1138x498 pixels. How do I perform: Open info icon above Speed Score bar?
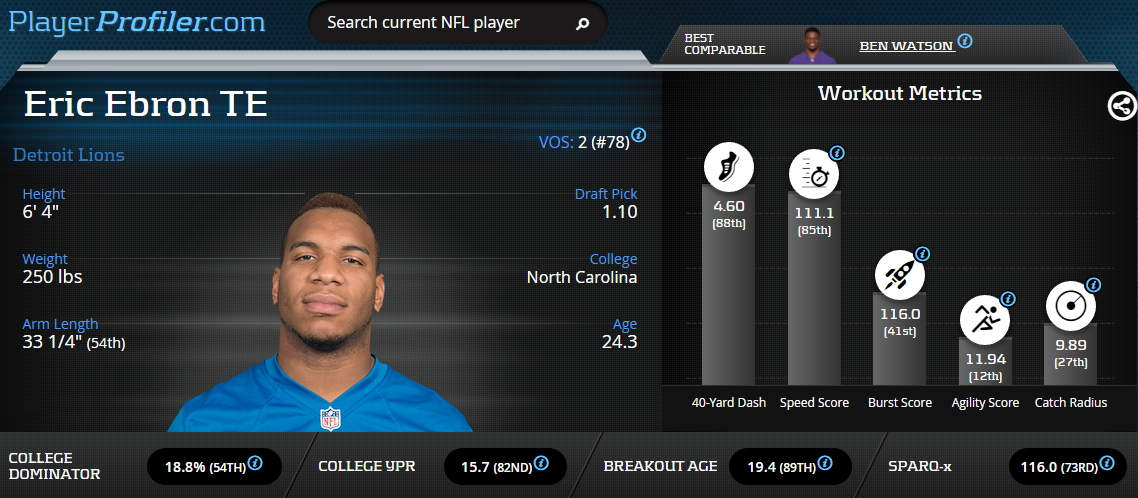[x=837, y=153]
